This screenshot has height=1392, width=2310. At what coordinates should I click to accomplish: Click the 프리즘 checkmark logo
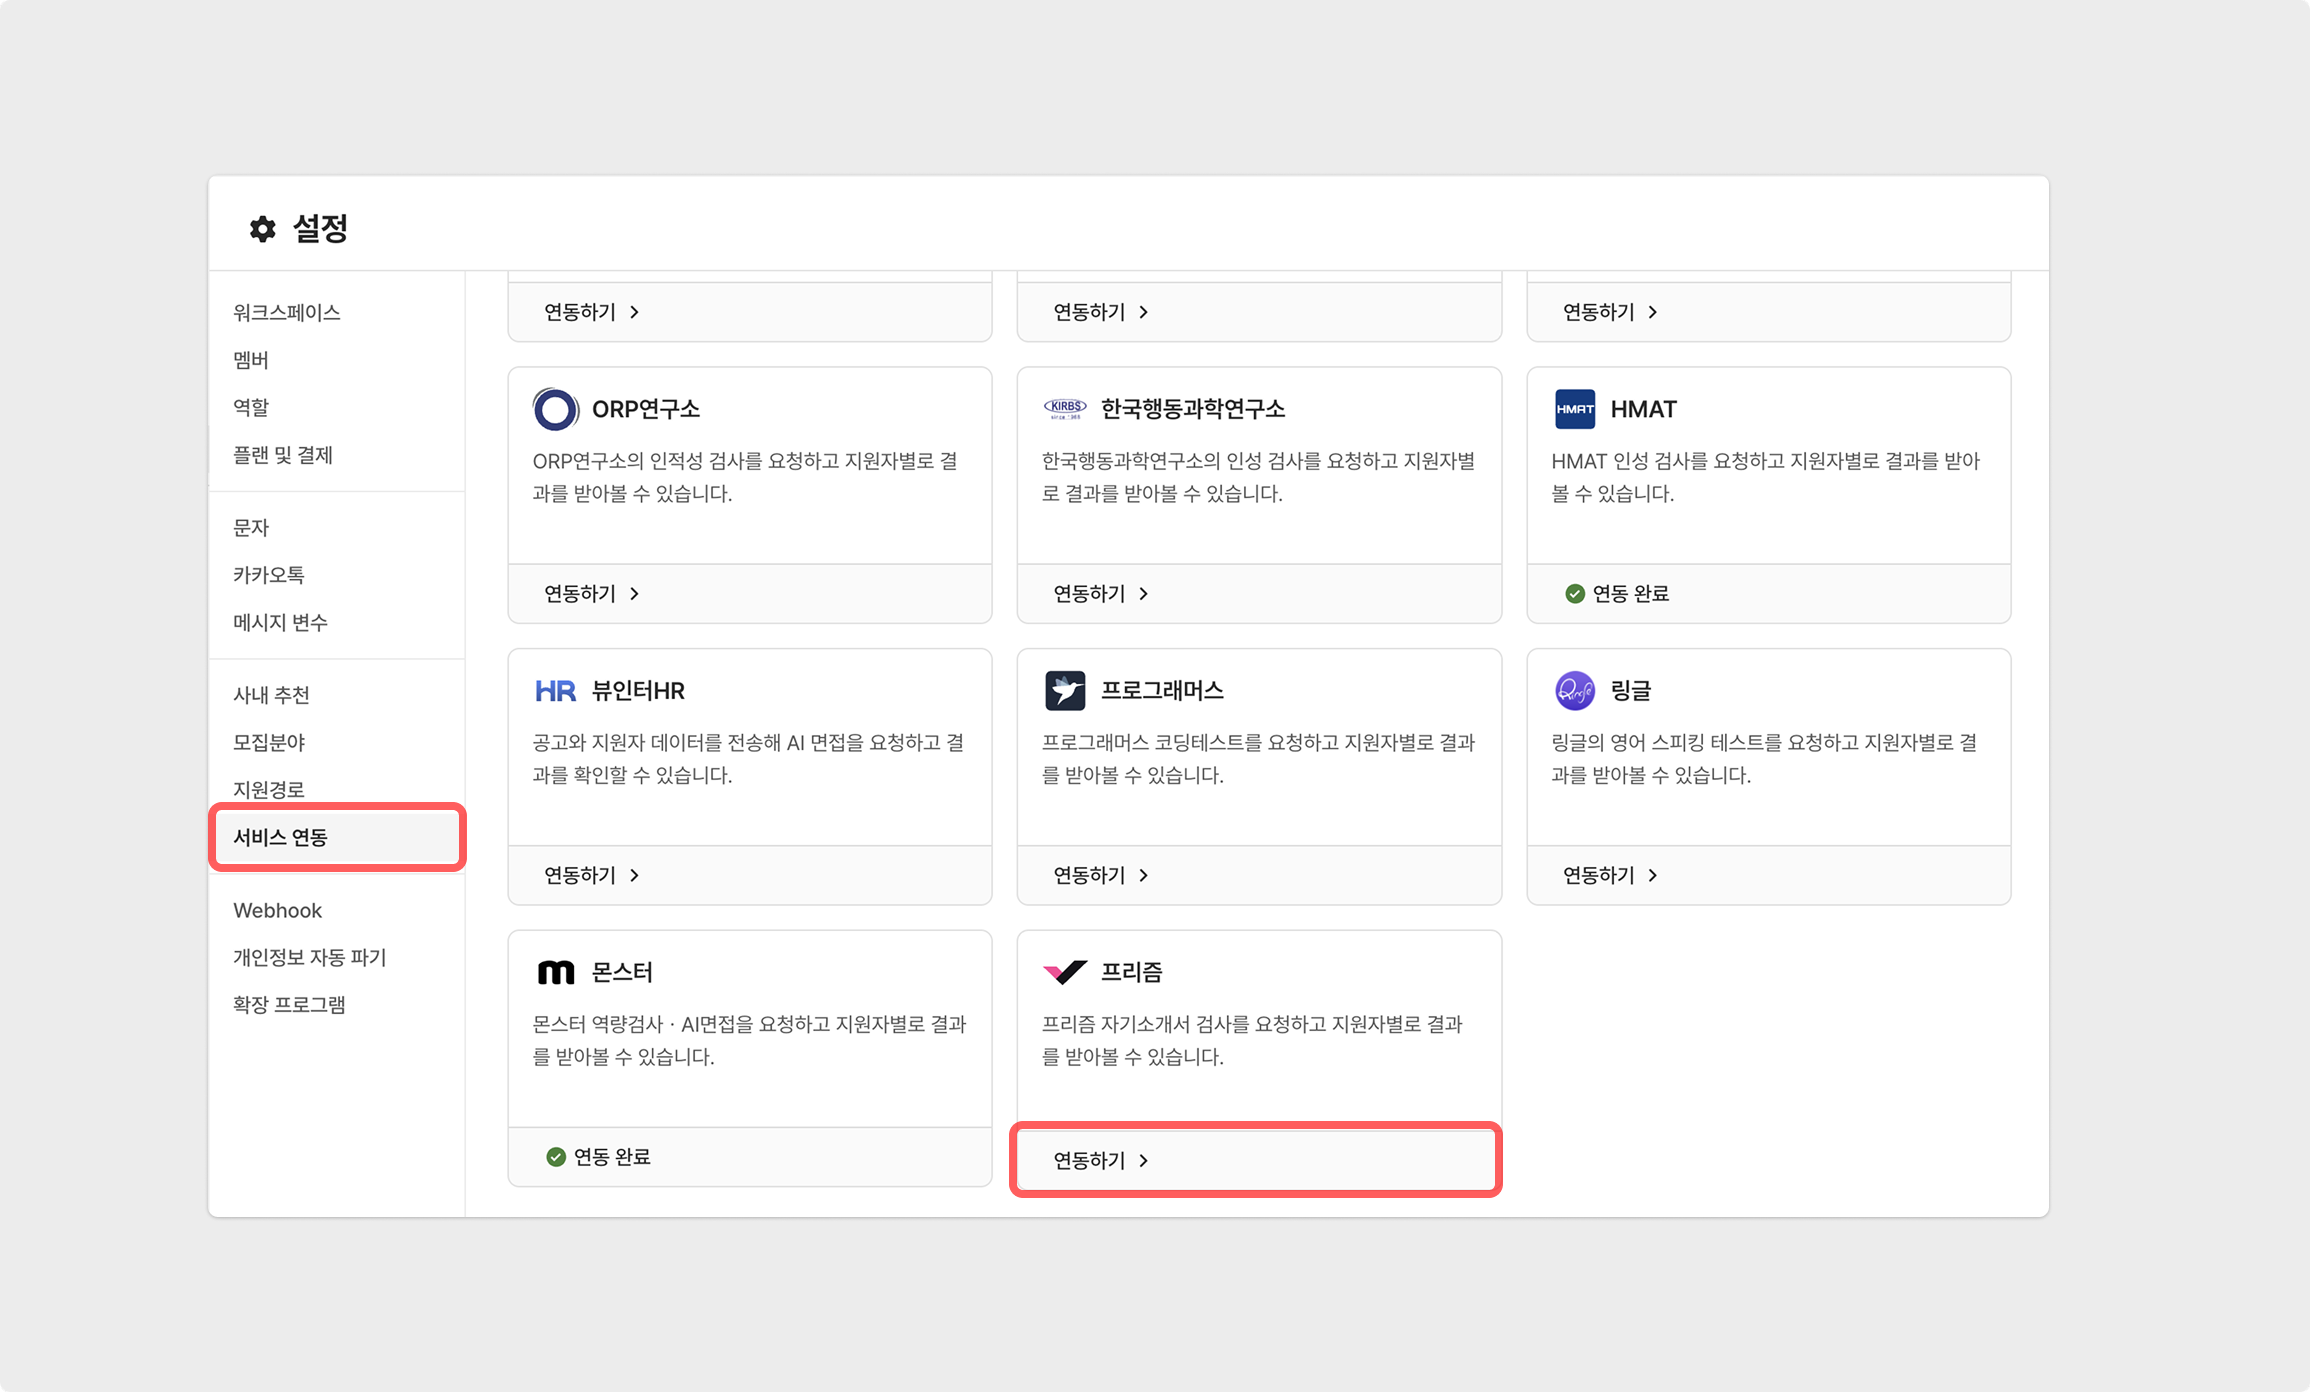(1064, 972)
